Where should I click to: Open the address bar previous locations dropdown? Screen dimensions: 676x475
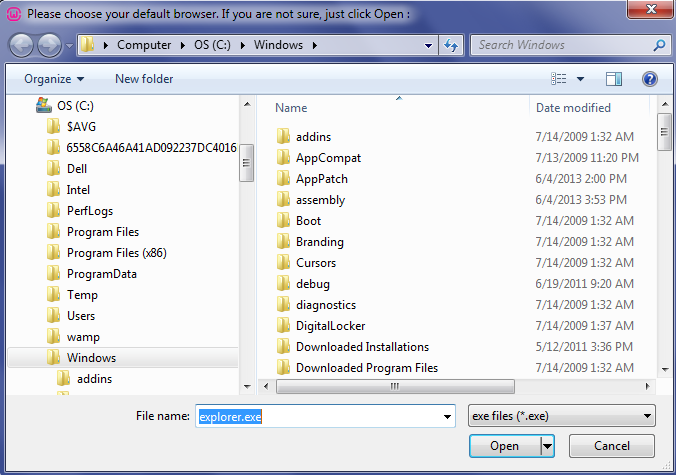point(428,45)
